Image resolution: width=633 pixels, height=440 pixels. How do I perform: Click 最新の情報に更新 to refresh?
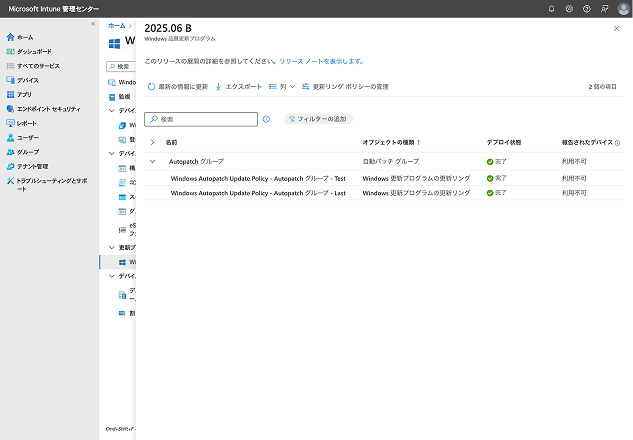point(178,86)
